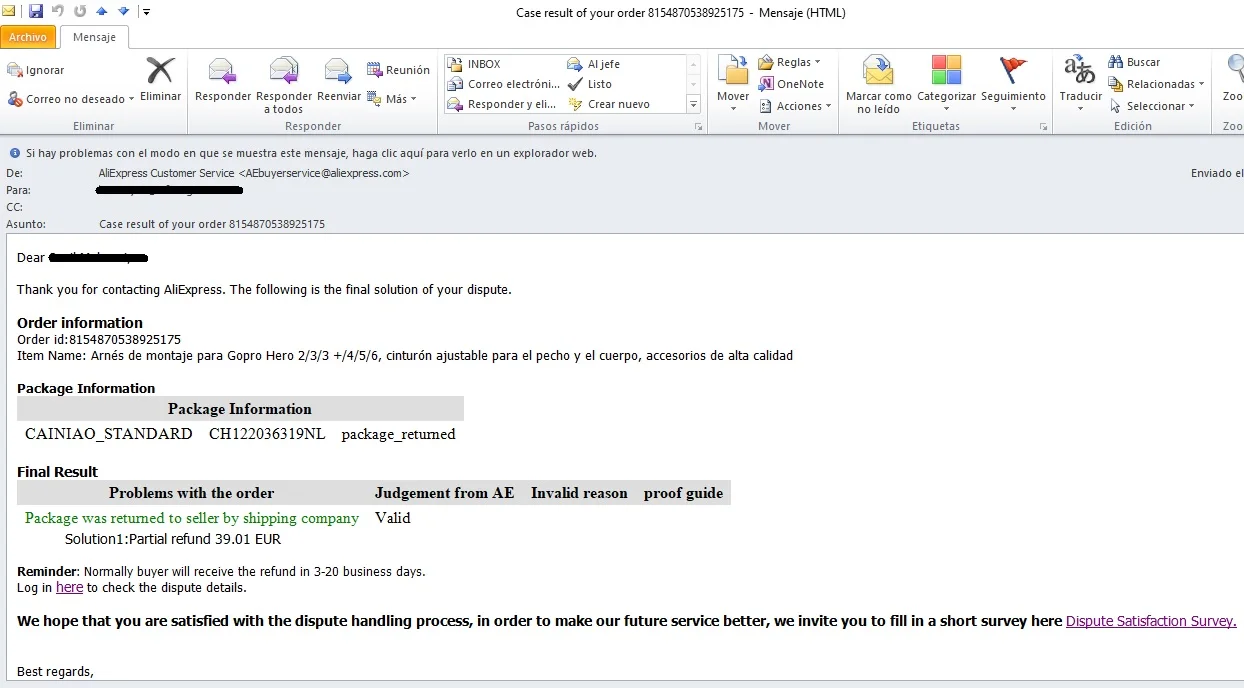1244x688 pixels.
Task: Click the Ignorar button
Action: click(x=36, y=70)
